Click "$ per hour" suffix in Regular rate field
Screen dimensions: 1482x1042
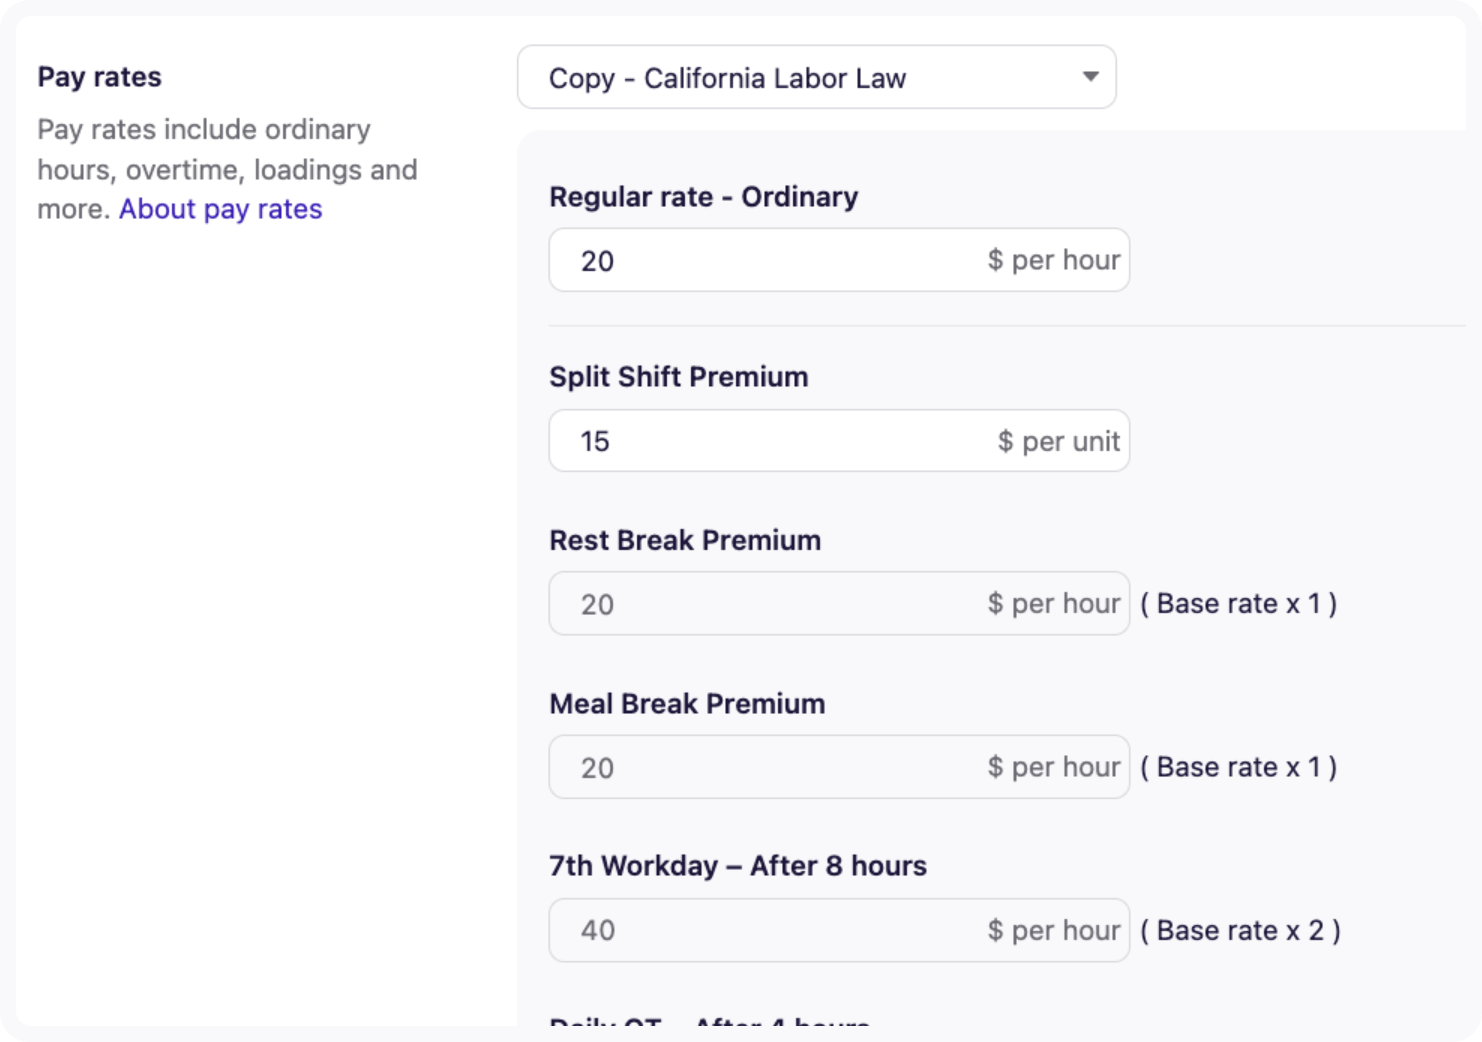pyautogui.click(x=1053, y=260)
